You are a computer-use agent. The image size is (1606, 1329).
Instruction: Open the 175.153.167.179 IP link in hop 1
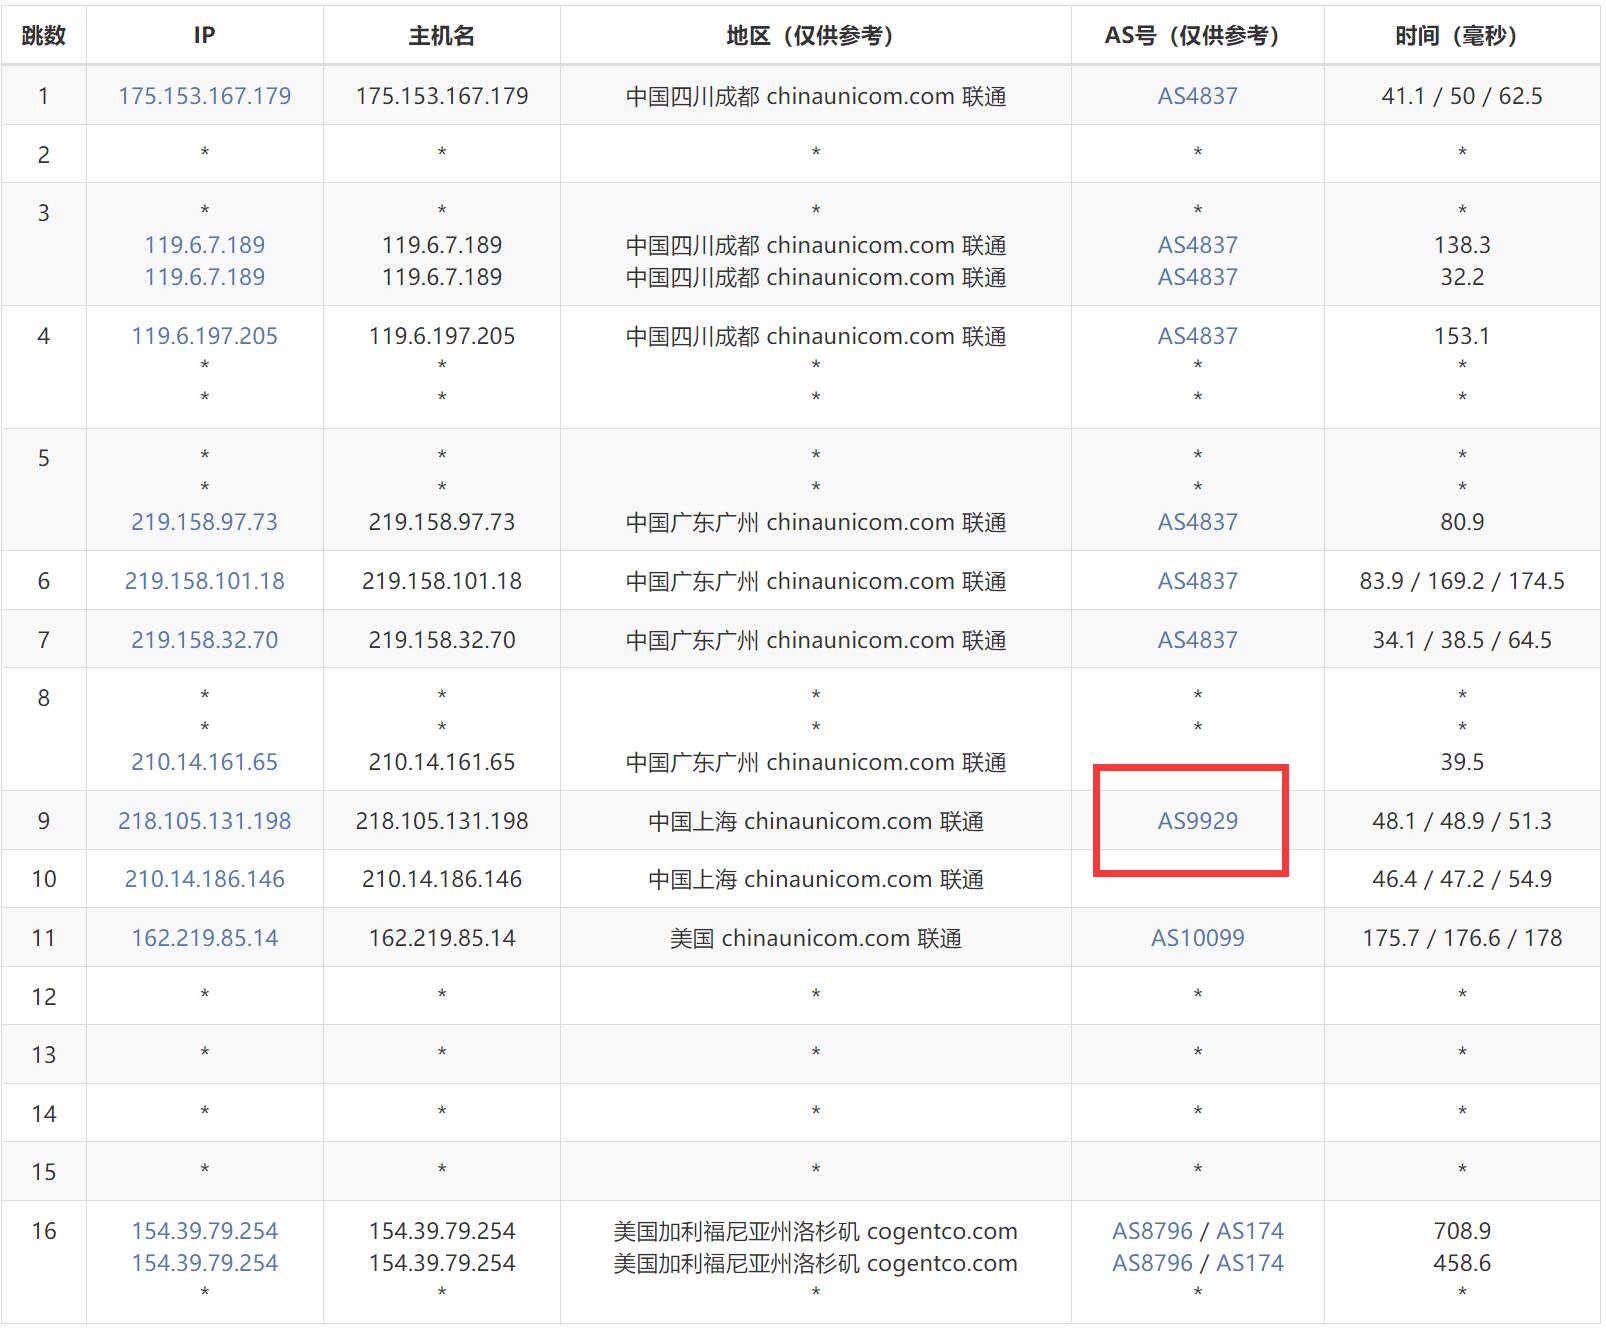204,96
